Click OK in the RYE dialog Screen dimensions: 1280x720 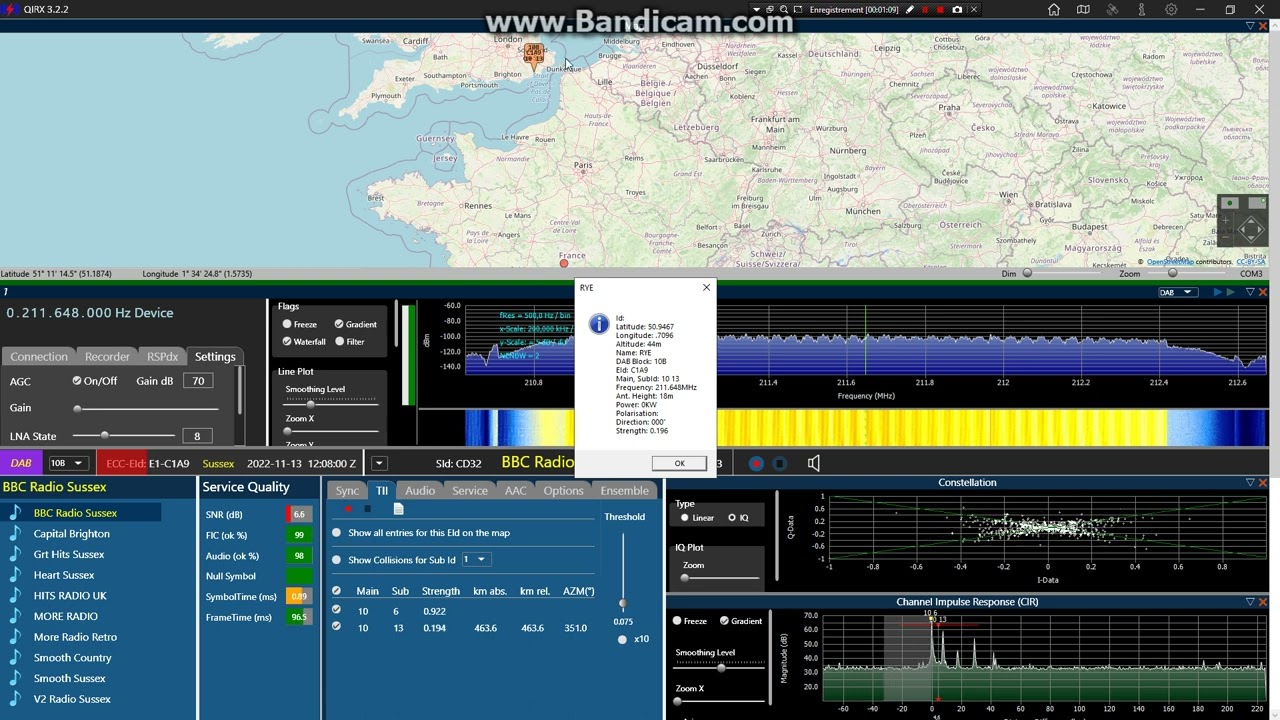pos(679,463)
